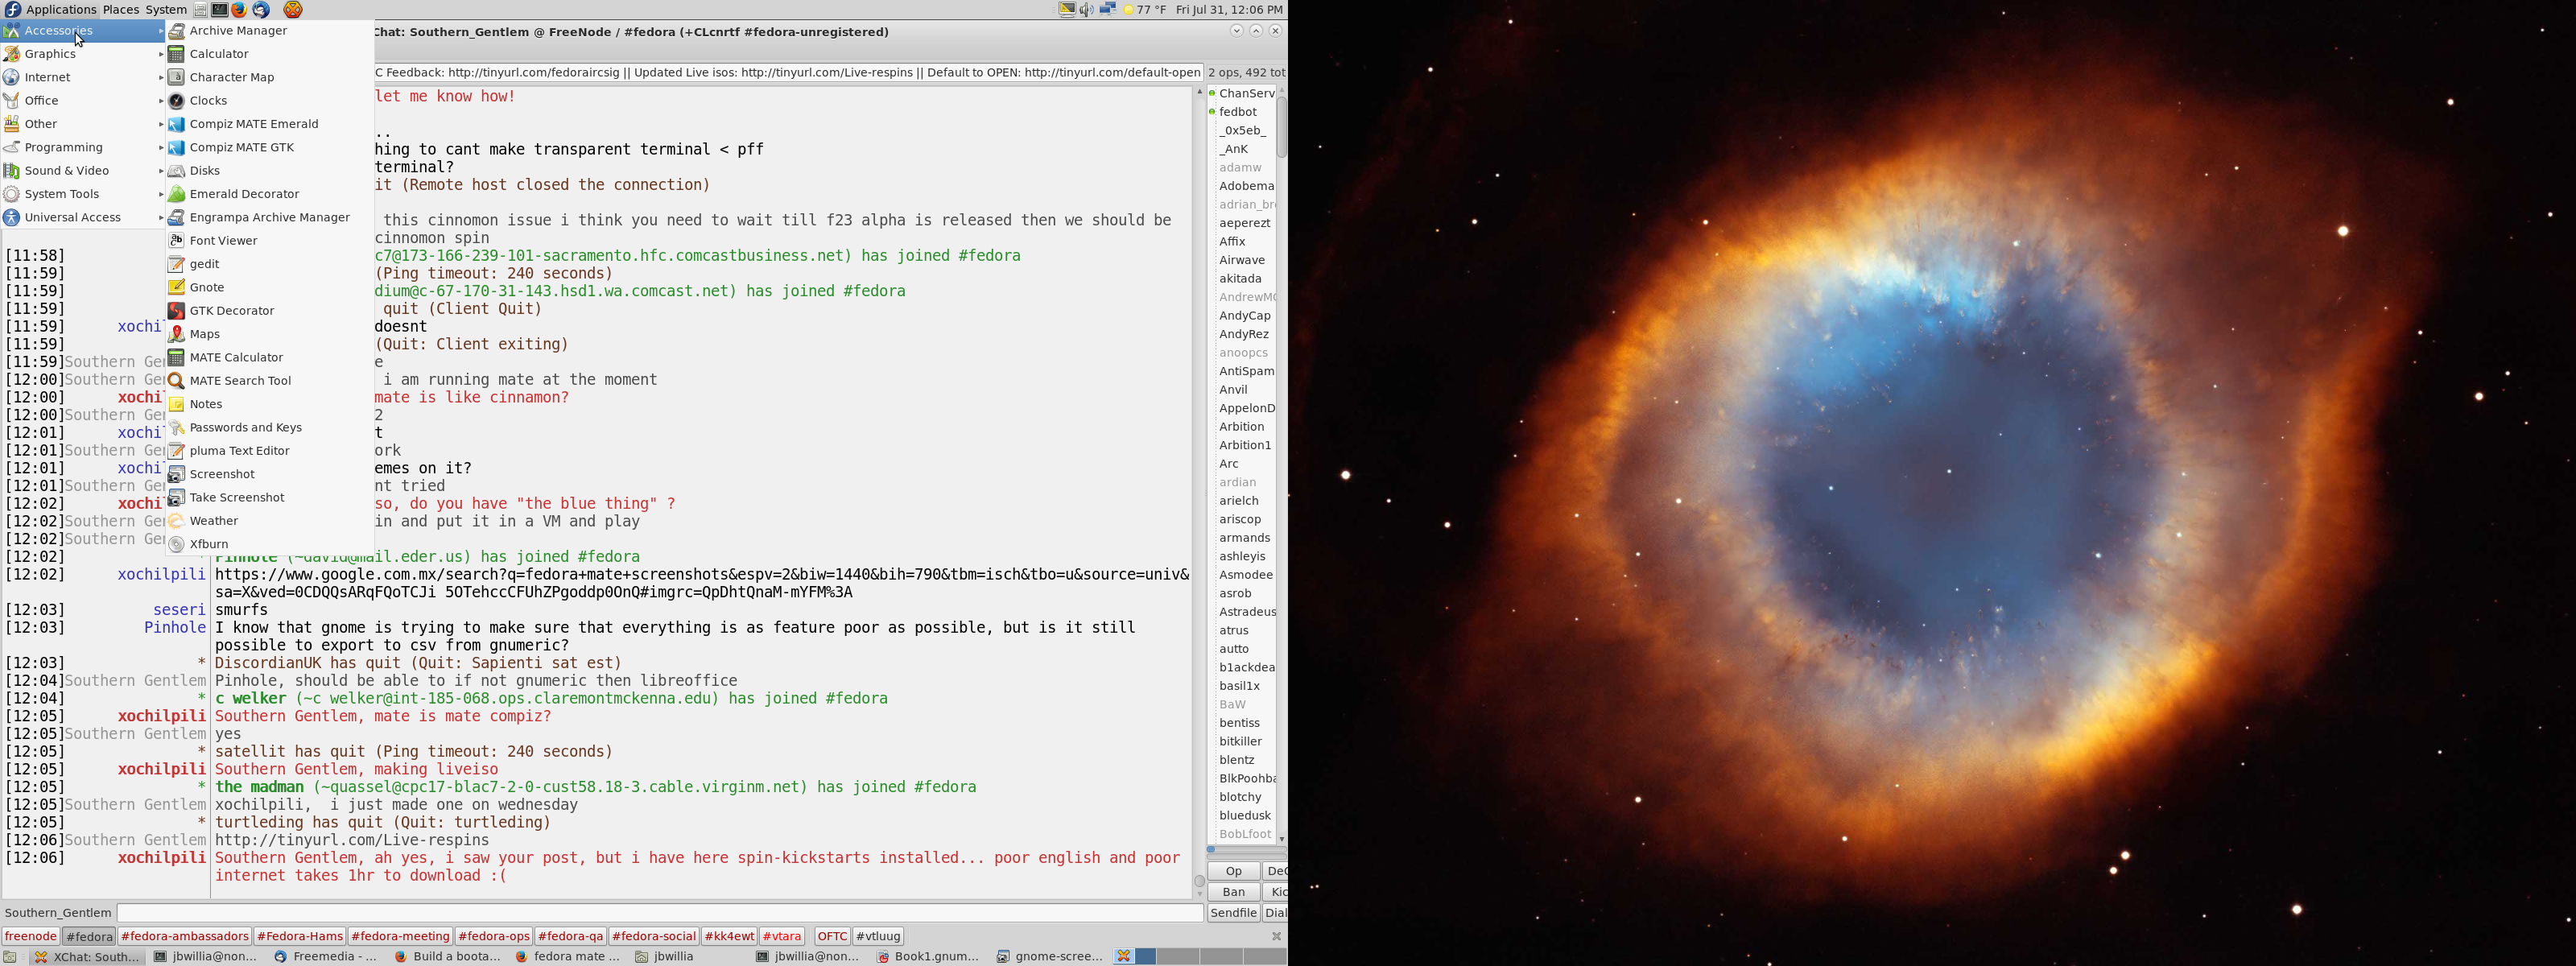This screenshot has height=966, width=2576.
Task: Click the Sendfile button
Action: point(1233,913)
